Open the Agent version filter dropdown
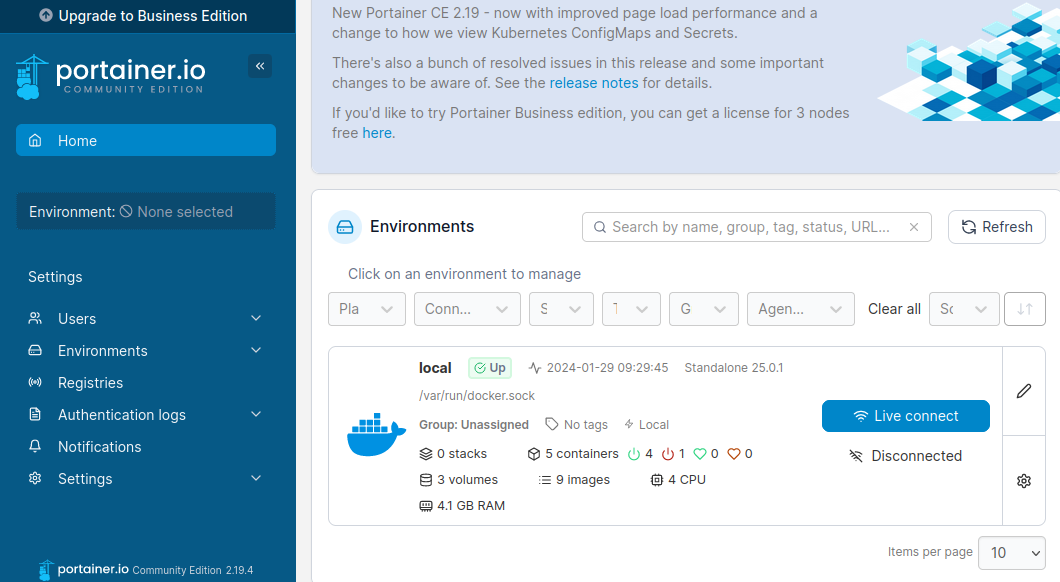Image resolution: width=1060 pixels, height=582 pixels. [801, 309]
